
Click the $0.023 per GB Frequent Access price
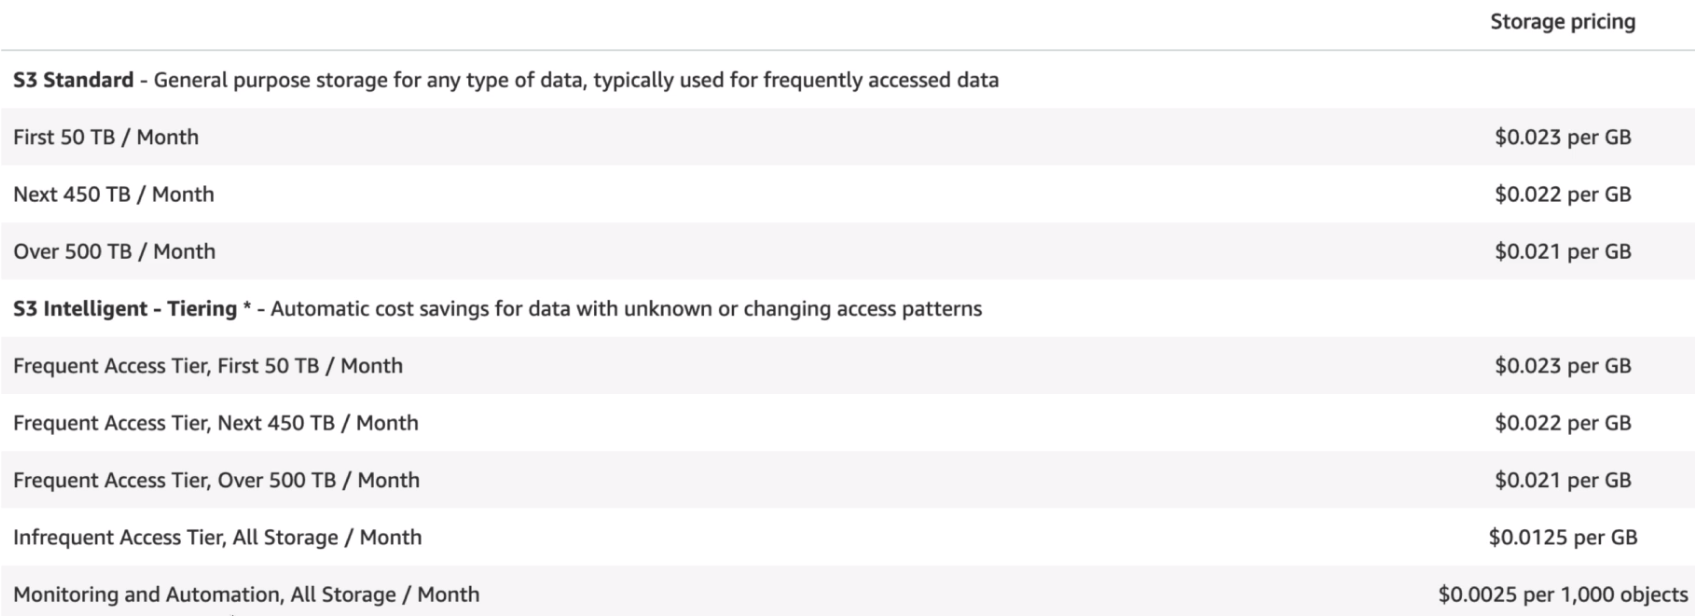coord(1562,366)
